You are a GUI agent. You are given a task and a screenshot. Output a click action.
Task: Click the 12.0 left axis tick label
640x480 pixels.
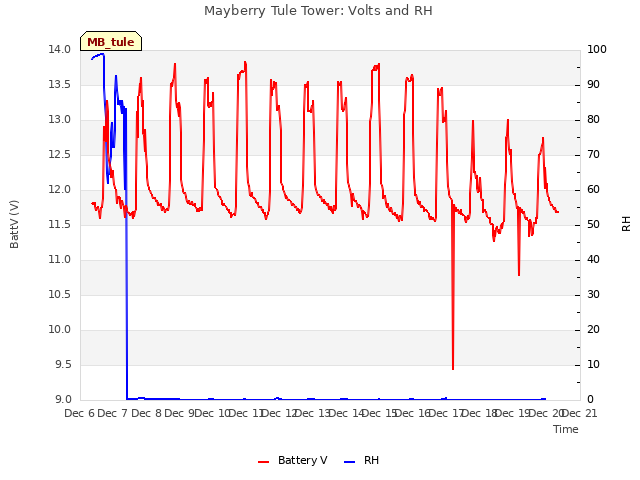[60, 190]
